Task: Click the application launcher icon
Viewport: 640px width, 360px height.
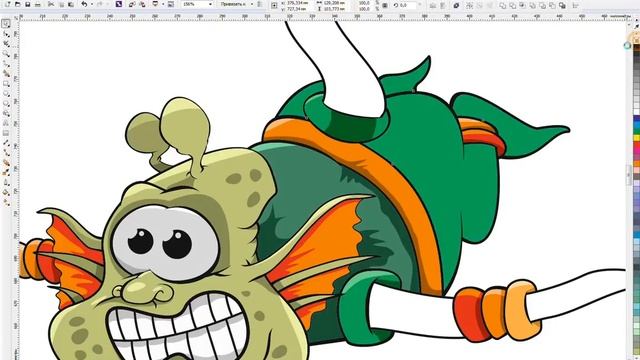Action: tap(156, 4)
